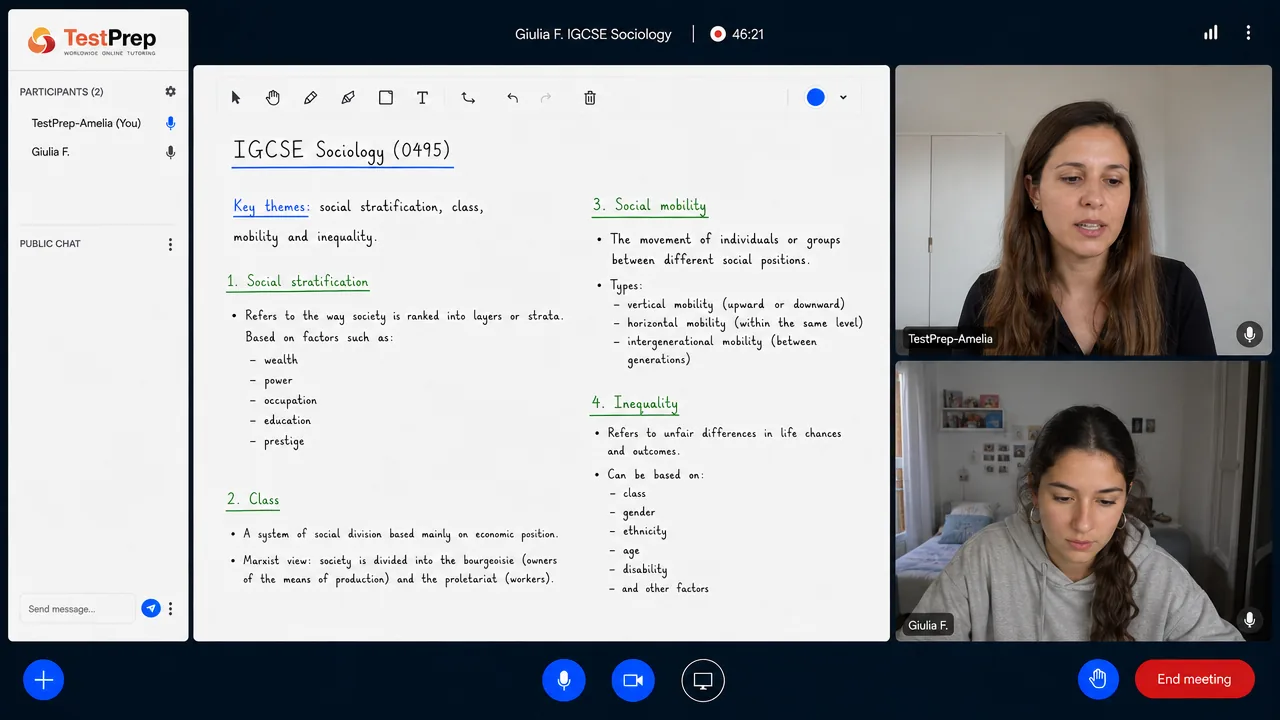Select TestPrep-Amelia video tile
Viewport: 1280px width, 720px height.
[1083, 210]
